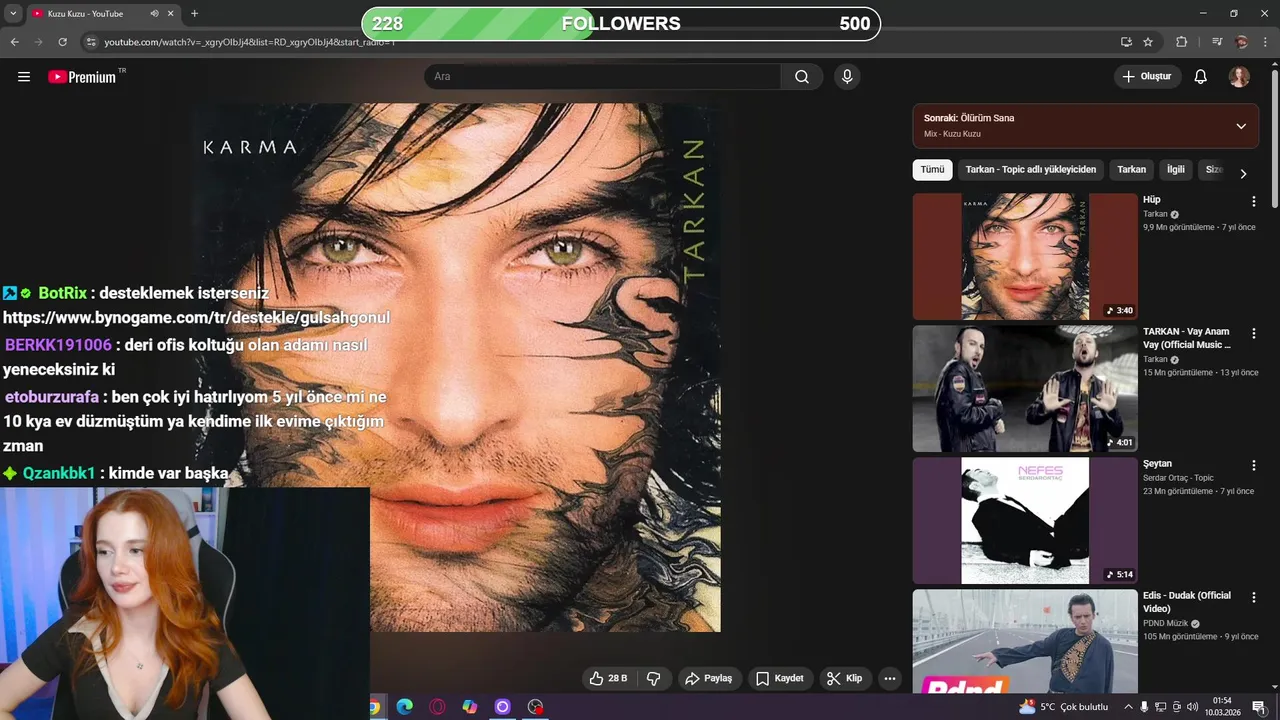1280x720 pixels.
Task: Install app icon in address bar
Action: tap(1126, 42)
